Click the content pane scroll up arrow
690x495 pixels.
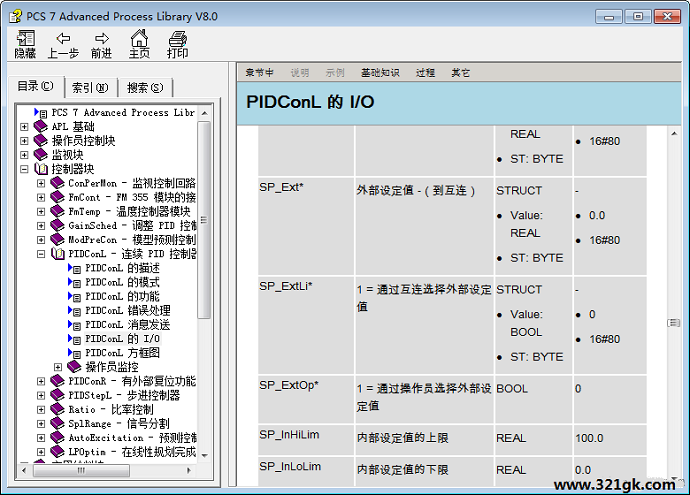[674, 133]
